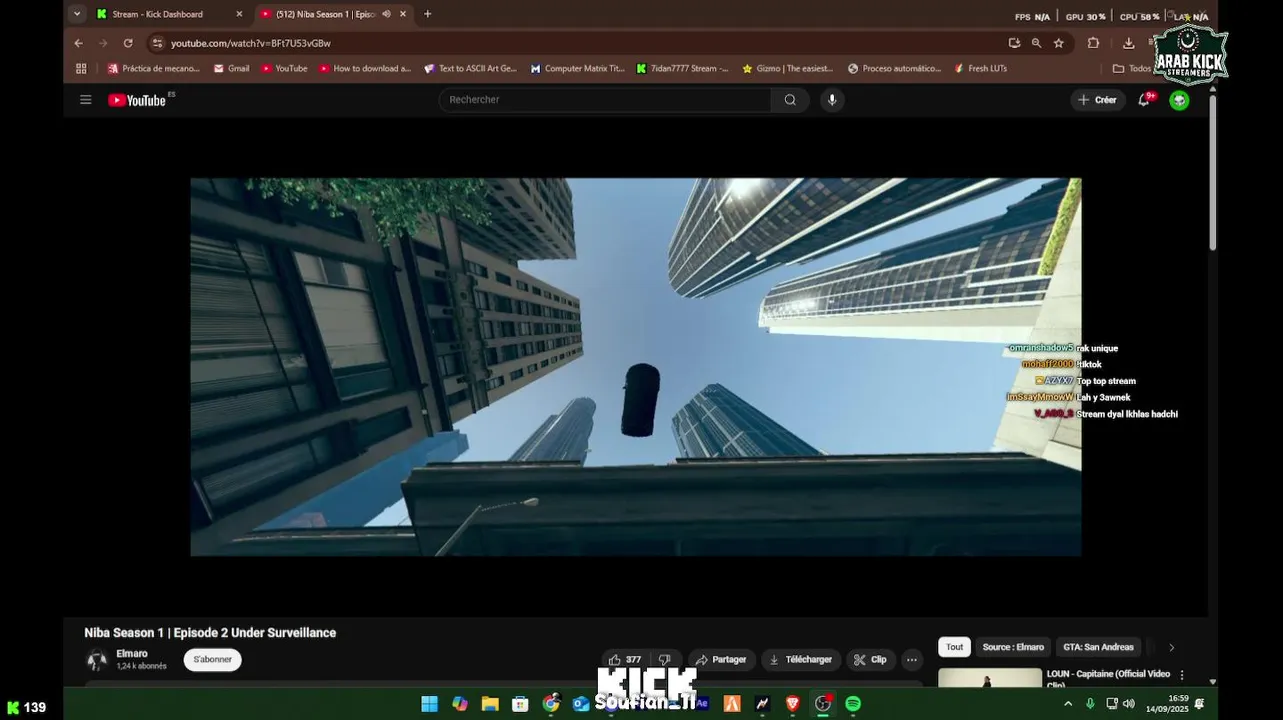Open the browser extensions puzzle icon
This screenshot has width=1283, height=720.
click(1093, 43)
